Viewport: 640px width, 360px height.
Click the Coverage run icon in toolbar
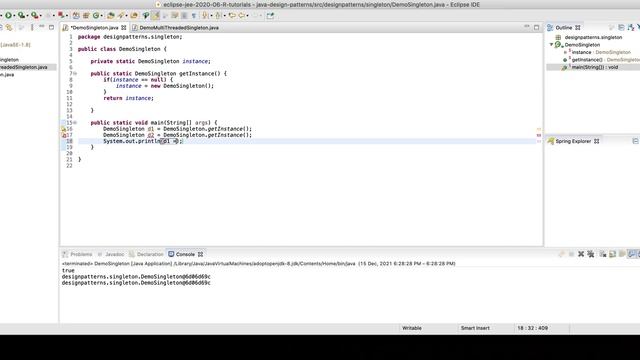pyautogui.click(x=21, y=16)
